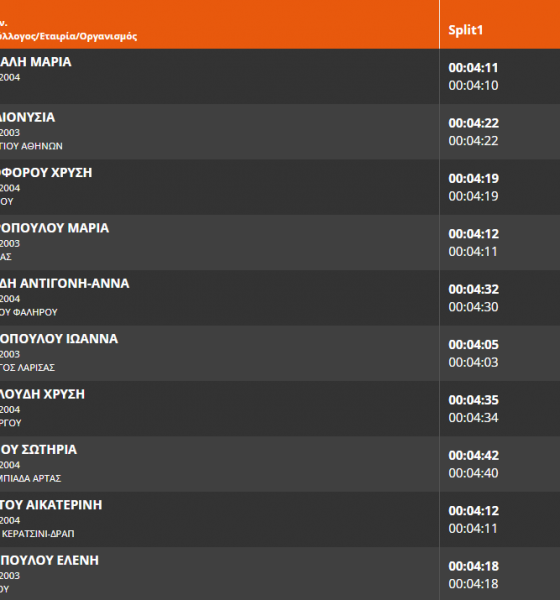Select athlete ΟΥ ΣΩΤΗΡΙΑ
This screenshot has height=600, width=560.
[x=38, y=450]
